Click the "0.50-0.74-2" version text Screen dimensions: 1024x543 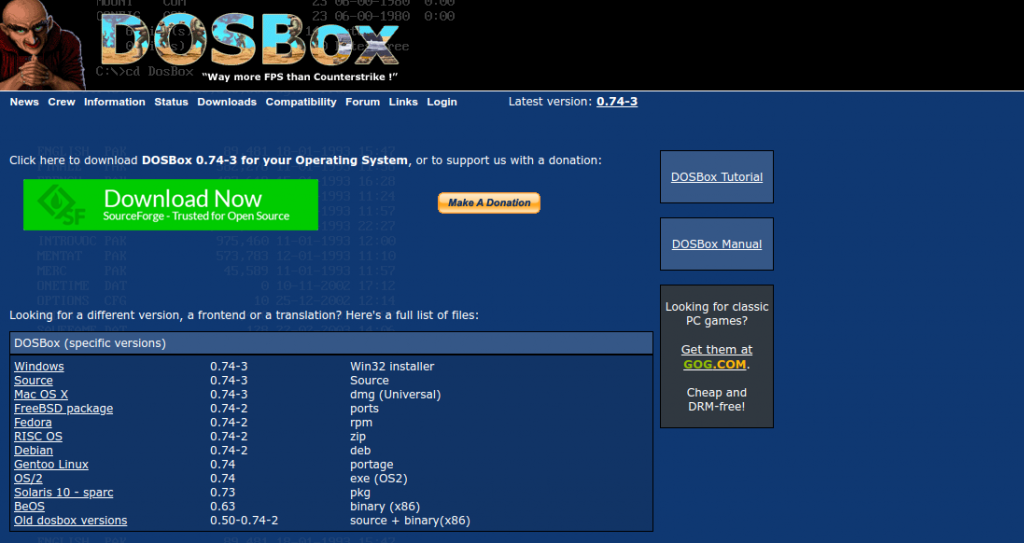(244, 521)
